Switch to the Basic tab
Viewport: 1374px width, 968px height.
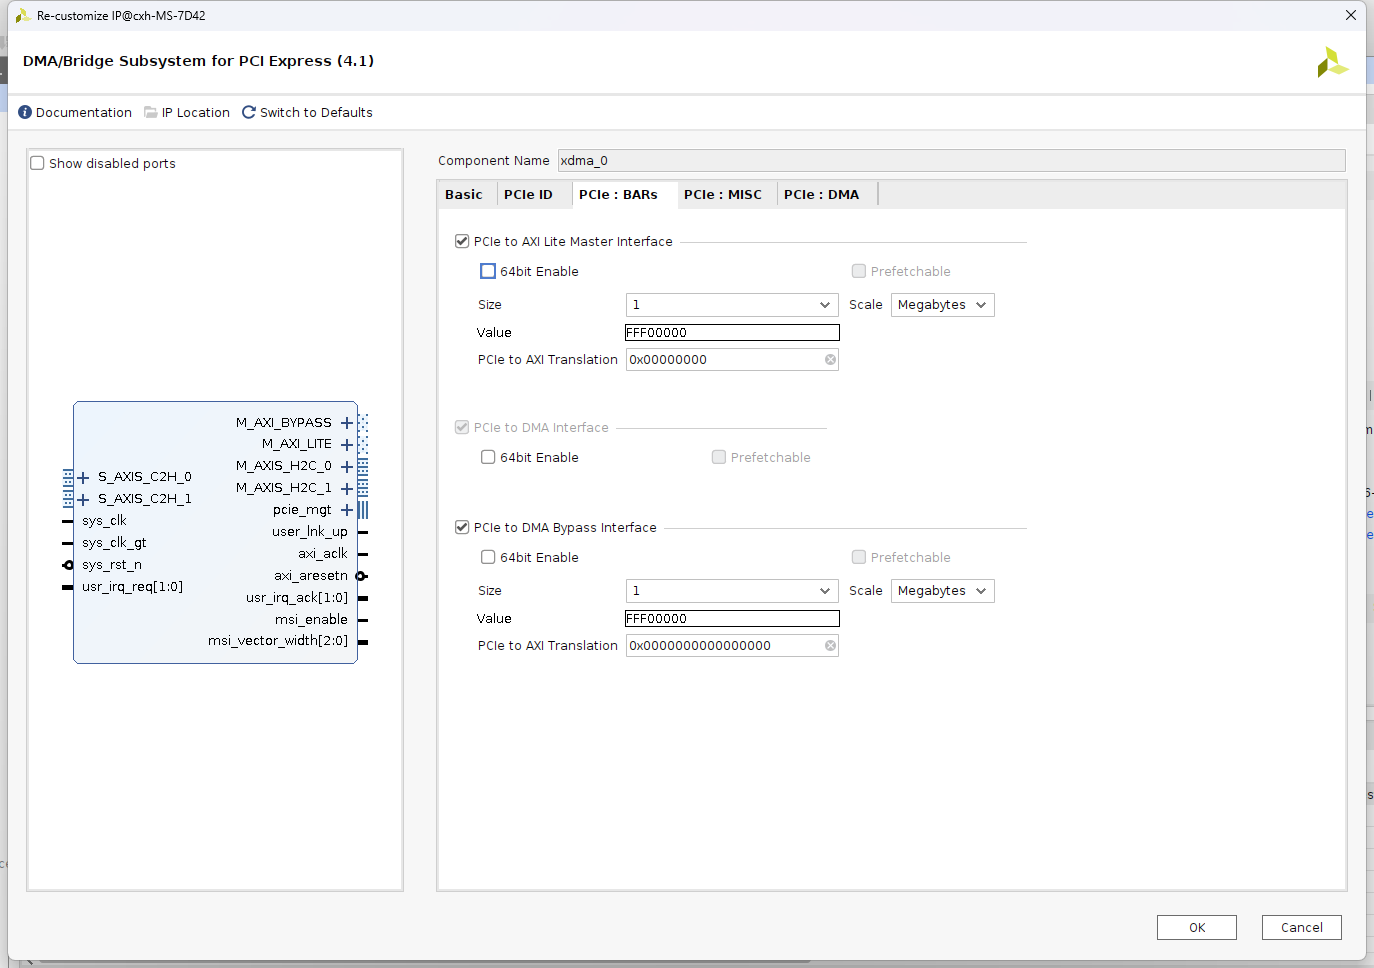(464, 194)
